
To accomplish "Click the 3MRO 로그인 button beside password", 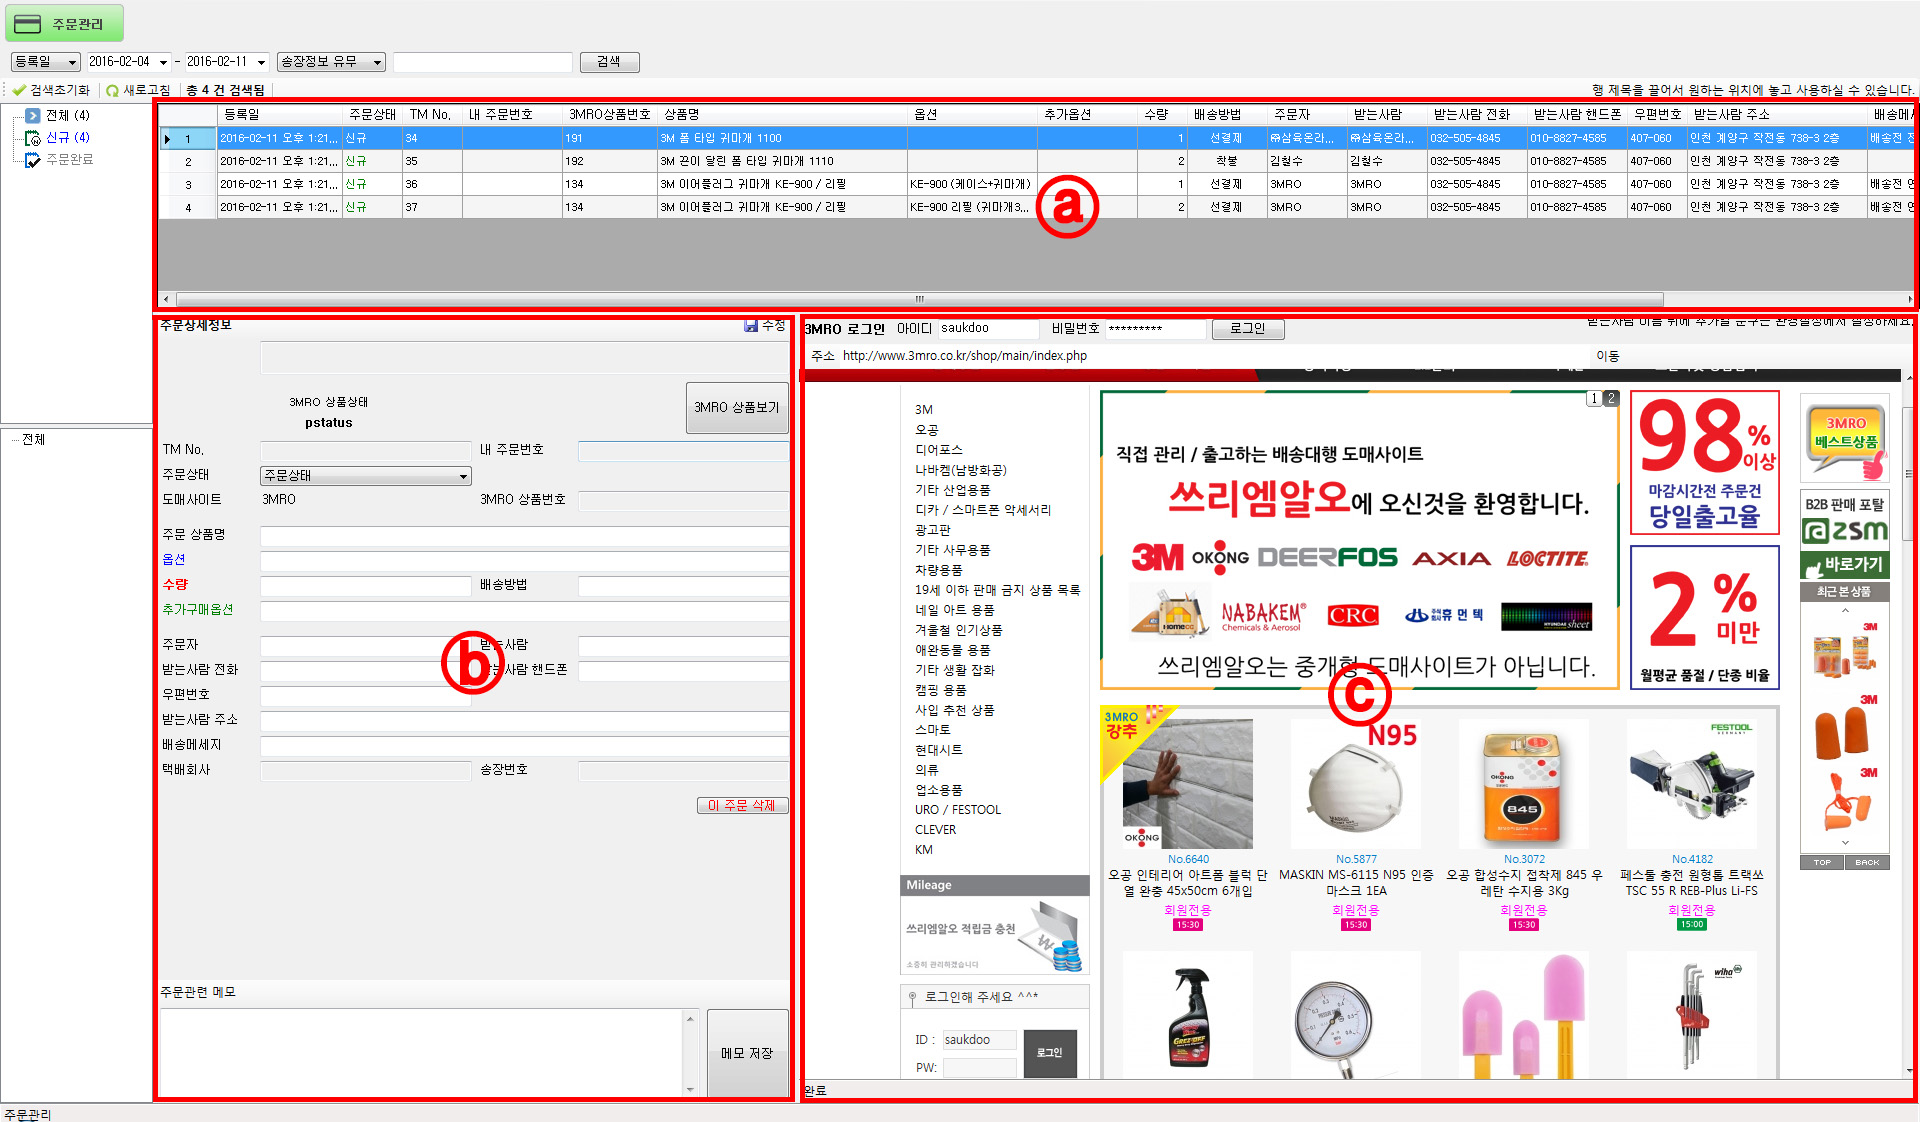I will pos(1247,329).
